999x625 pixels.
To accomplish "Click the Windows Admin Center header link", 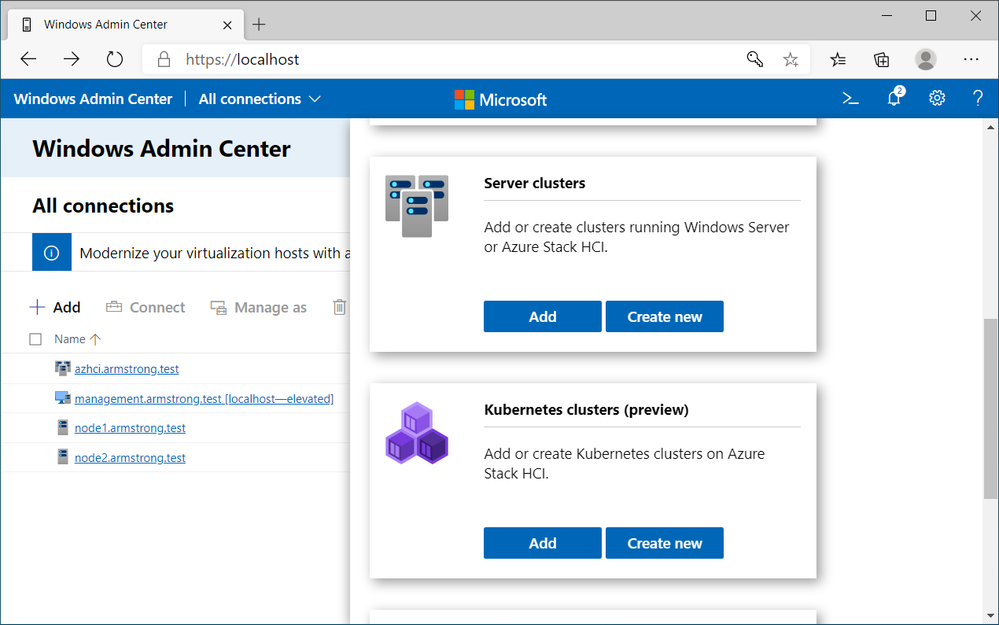I will [x=93, y=99].
